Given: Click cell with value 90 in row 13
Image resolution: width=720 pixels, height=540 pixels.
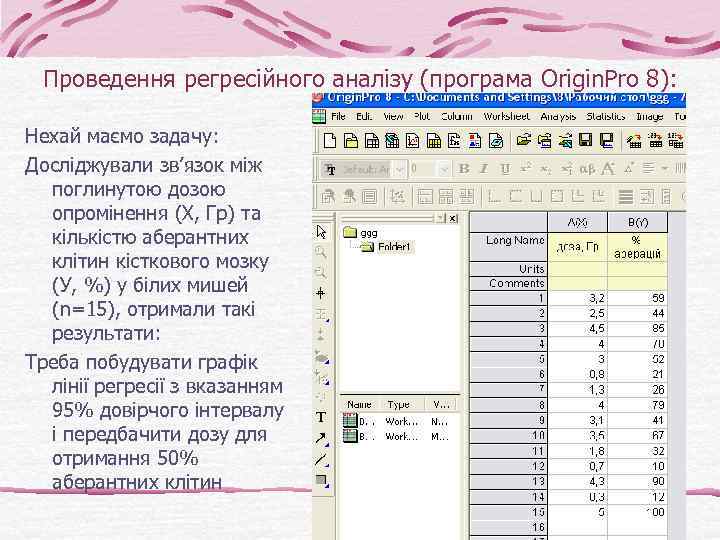Looking at the screenshot, I should click(638, 481).
